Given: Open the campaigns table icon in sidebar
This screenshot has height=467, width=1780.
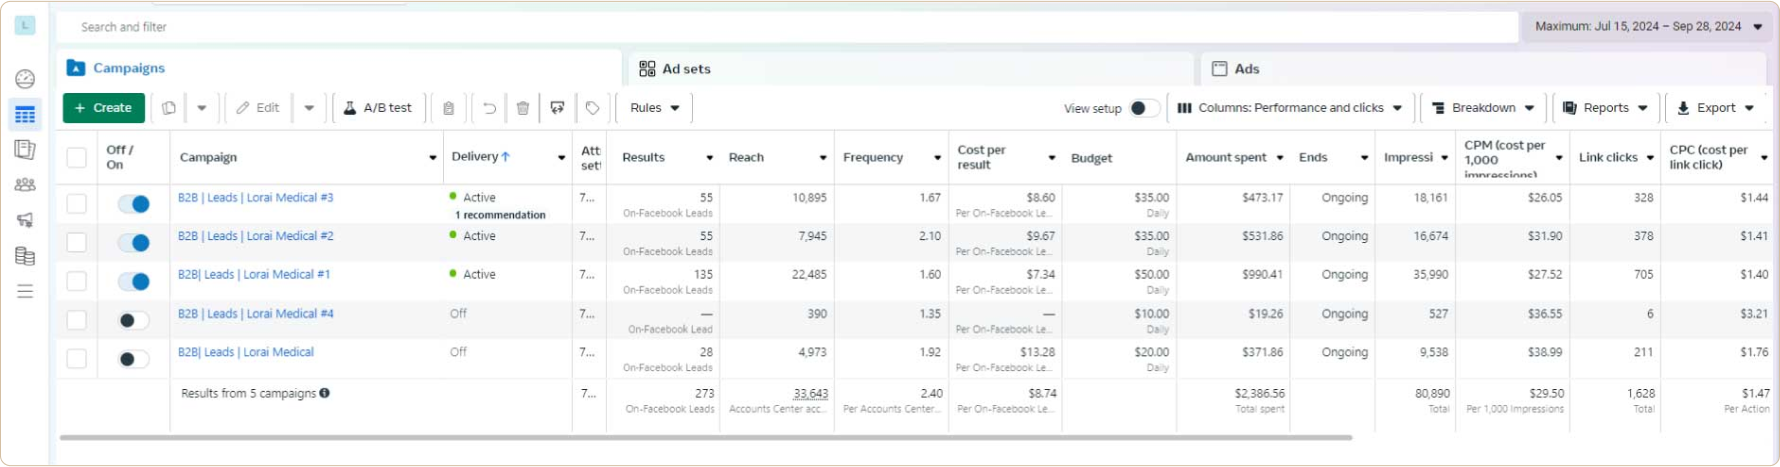Looking at the screenshot, I should pos(25,115).
